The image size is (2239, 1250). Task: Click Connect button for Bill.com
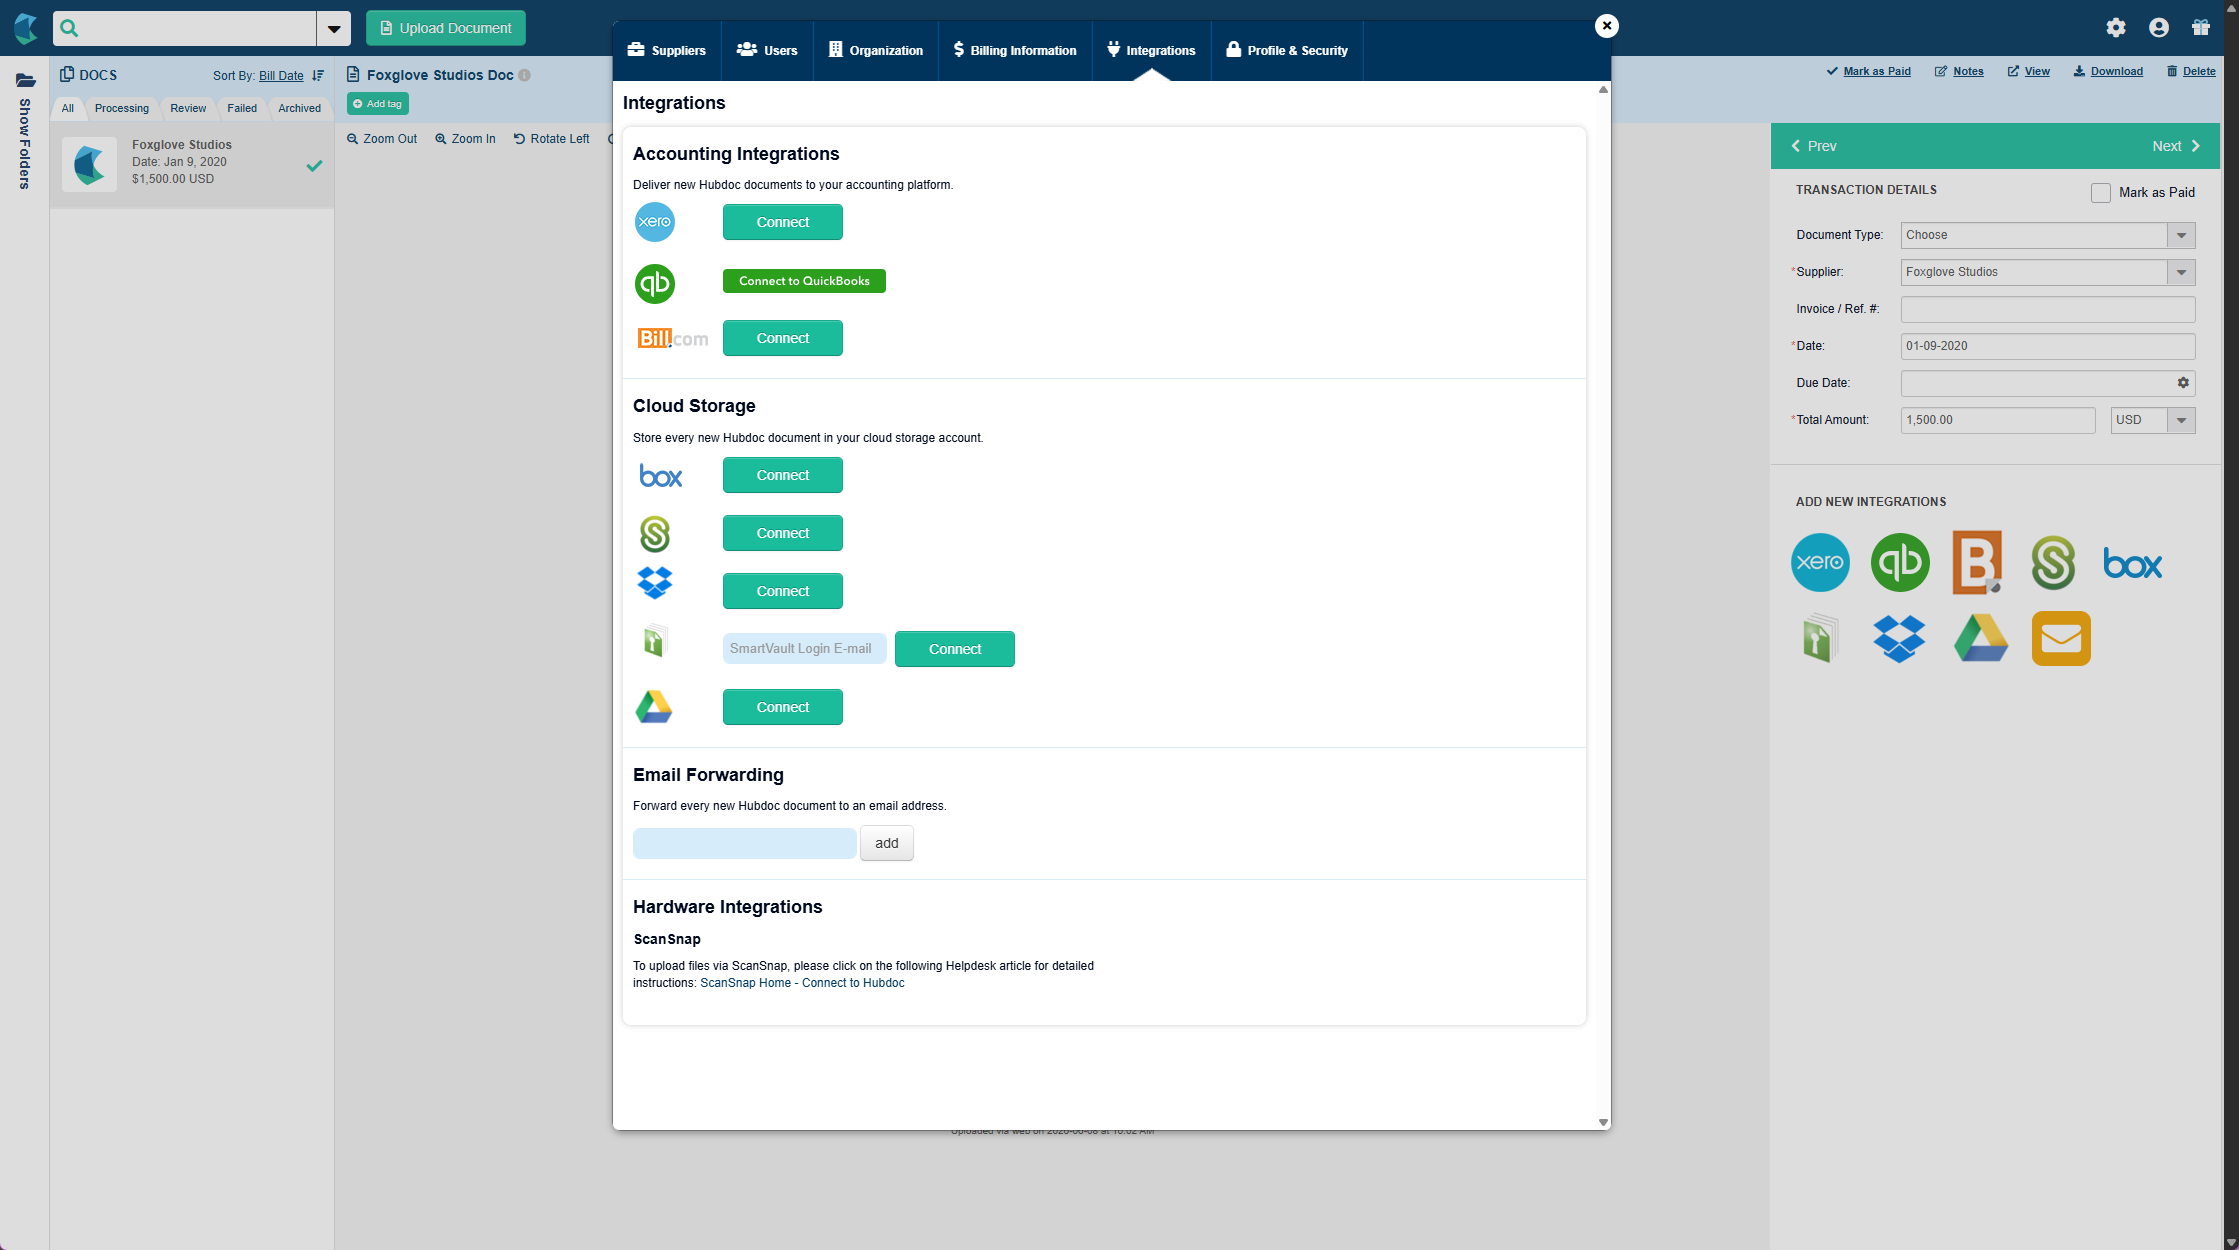point(783,338)
